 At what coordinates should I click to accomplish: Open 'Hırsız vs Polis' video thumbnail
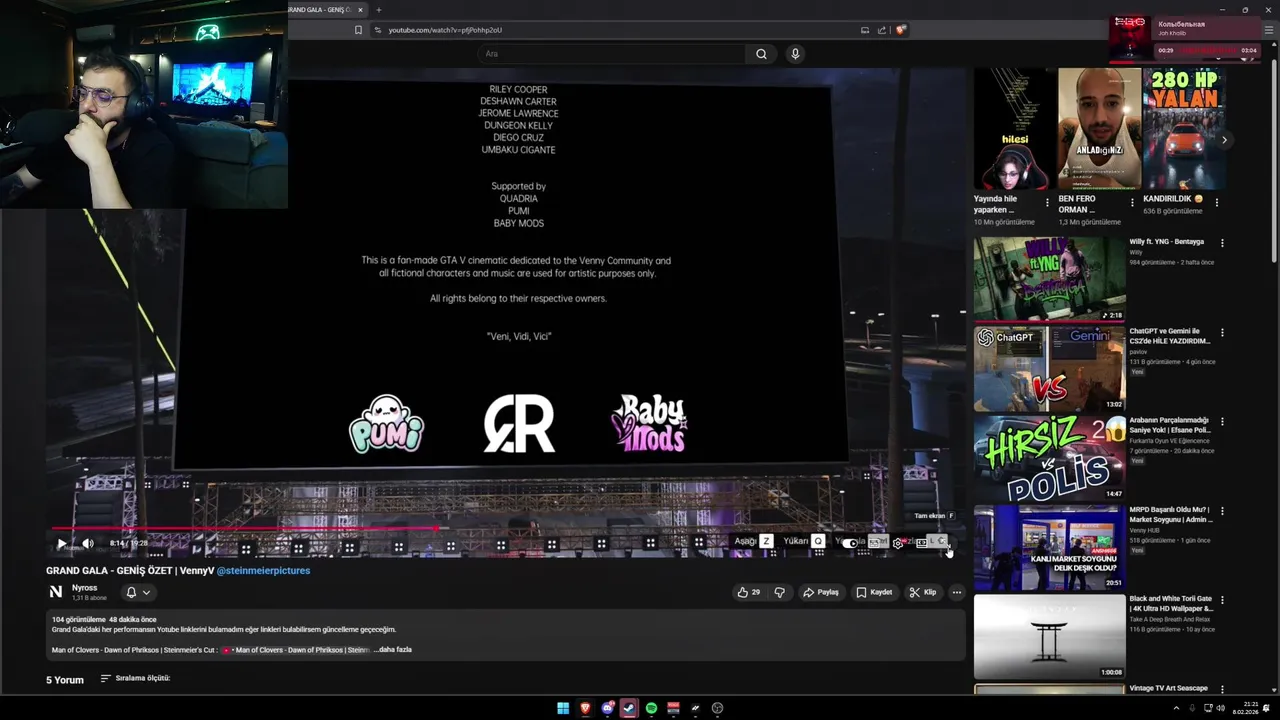click(x=1049, y=458)
